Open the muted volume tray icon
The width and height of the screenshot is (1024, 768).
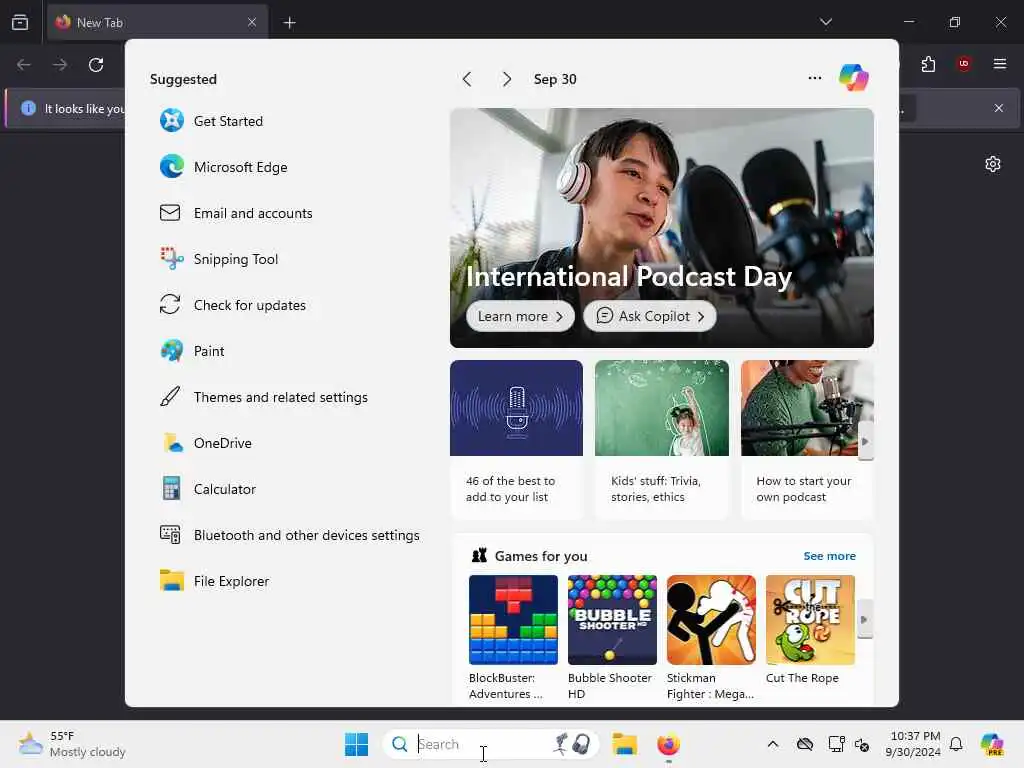[x=862, y=744]
